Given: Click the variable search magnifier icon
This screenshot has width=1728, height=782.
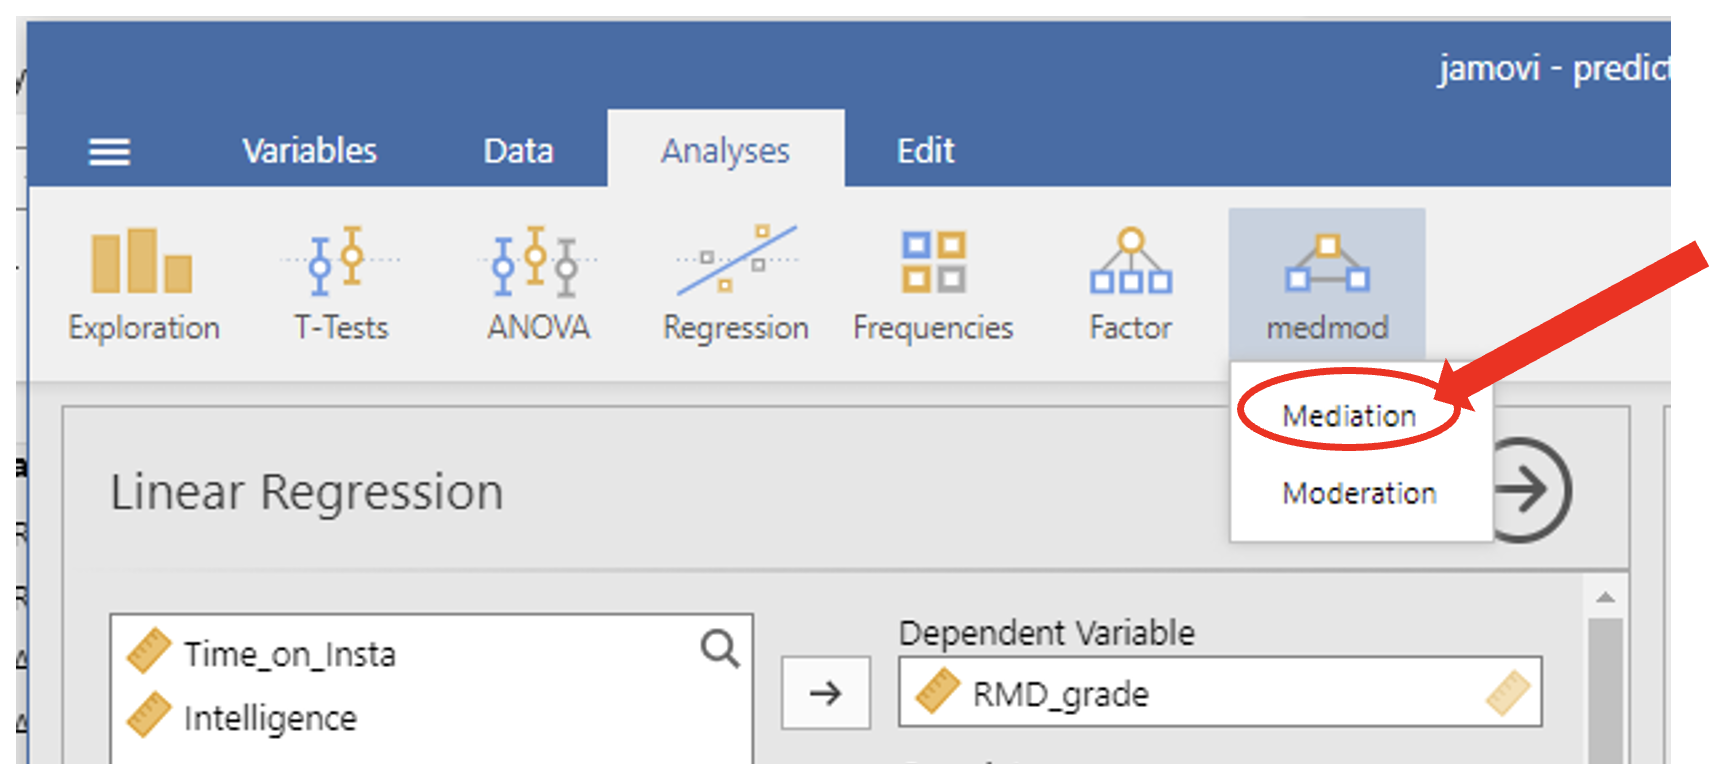Looking at the screenshot, I should tap(719, 649).
